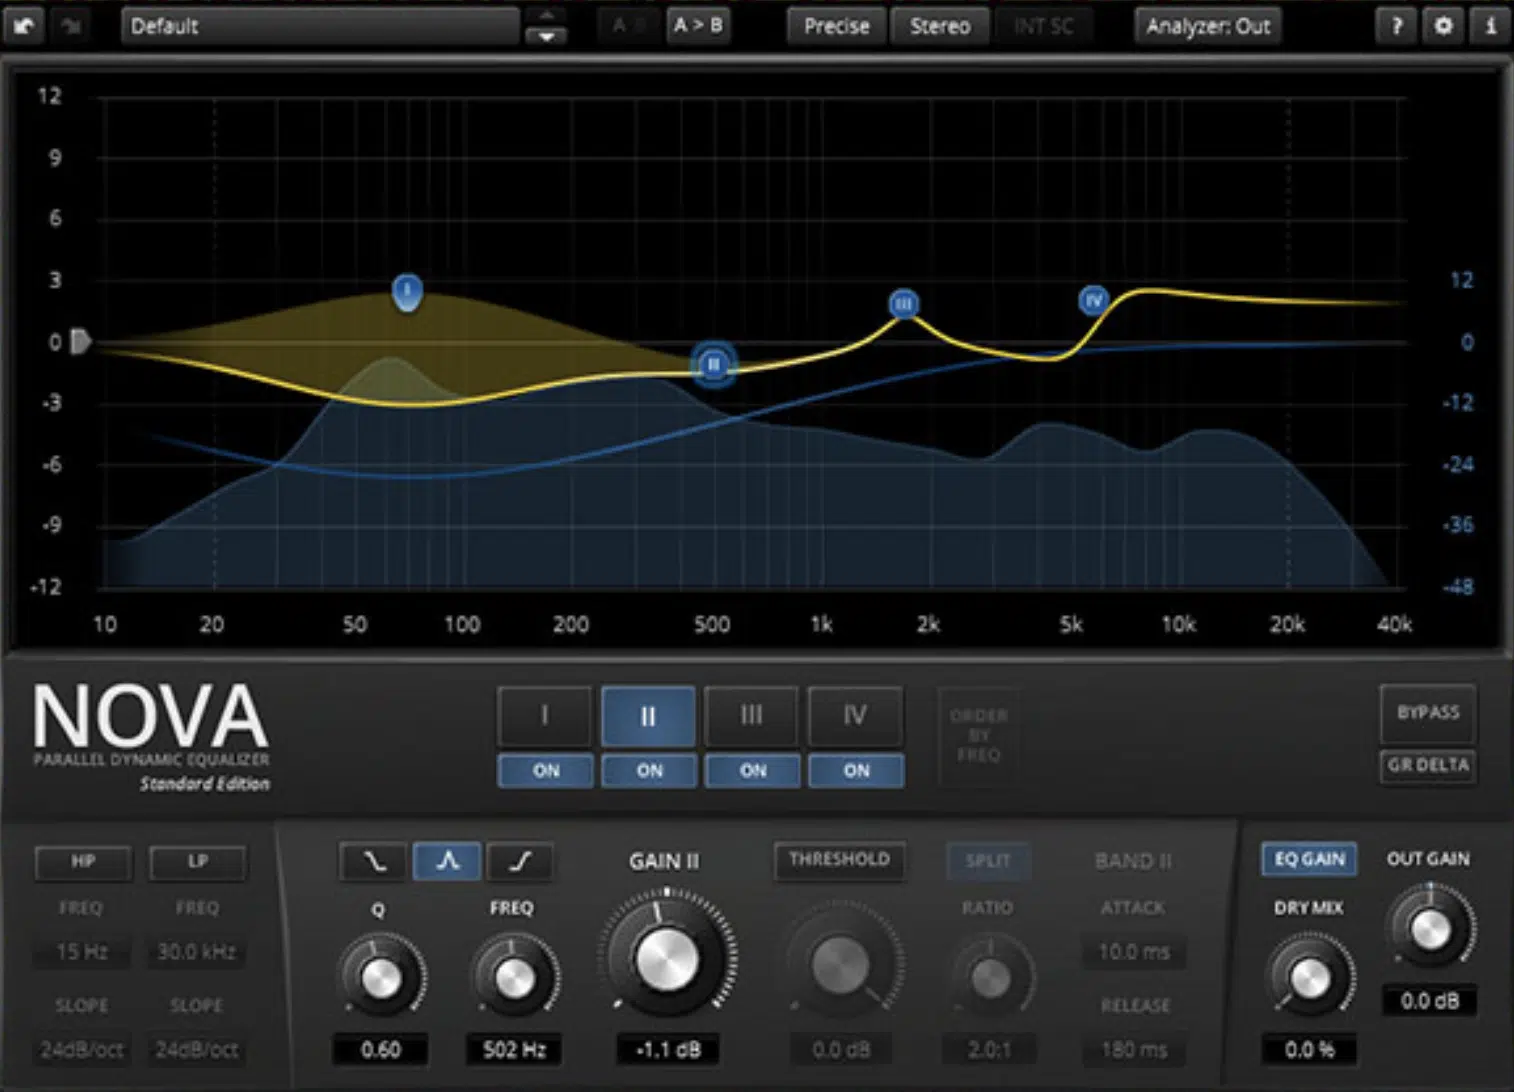Click the release 180 ms field
Image resolution: width=1514 pixels, height=1092 pixels.
1134,1050
